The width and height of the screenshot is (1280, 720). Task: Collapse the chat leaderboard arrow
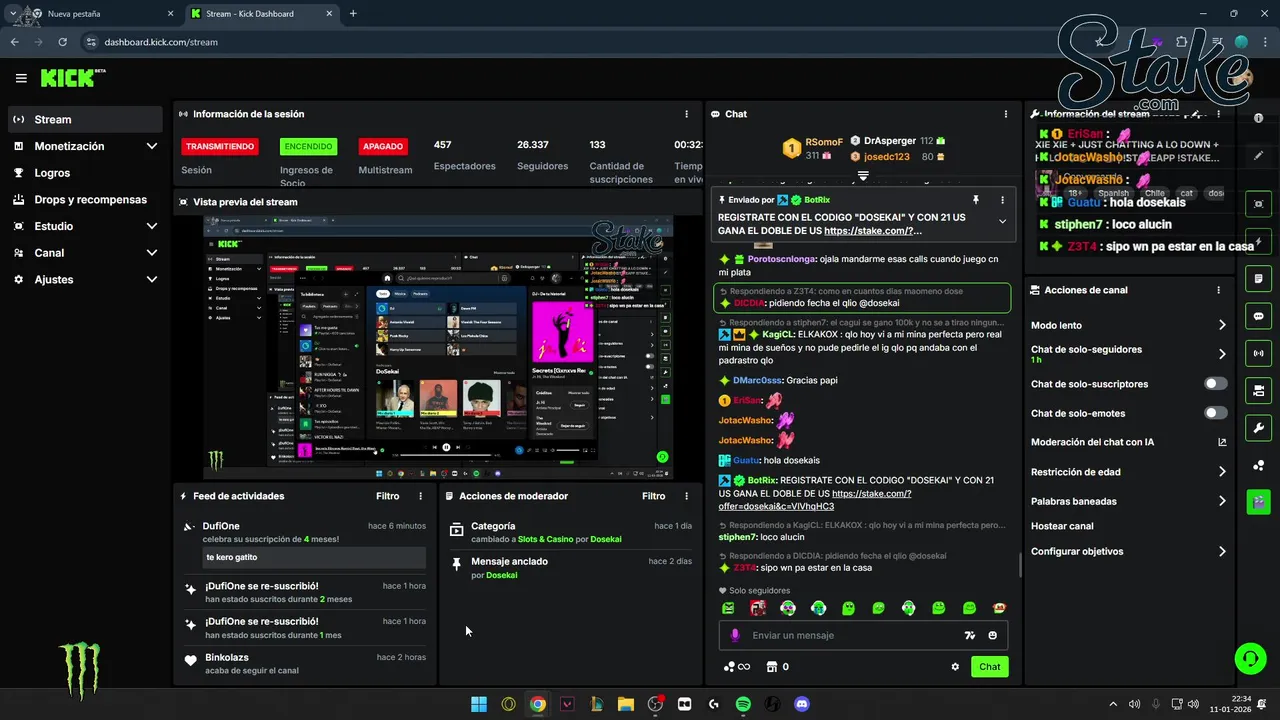pyautogui.click(x=863, y=176)
